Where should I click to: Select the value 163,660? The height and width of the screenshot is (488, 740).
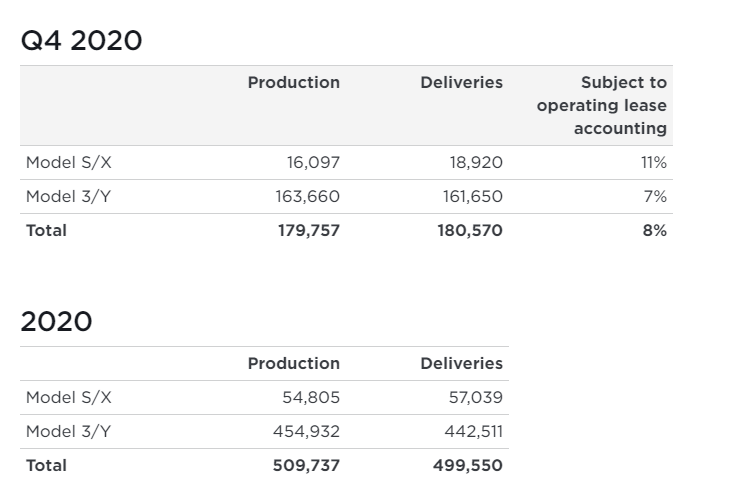(308, 196)
